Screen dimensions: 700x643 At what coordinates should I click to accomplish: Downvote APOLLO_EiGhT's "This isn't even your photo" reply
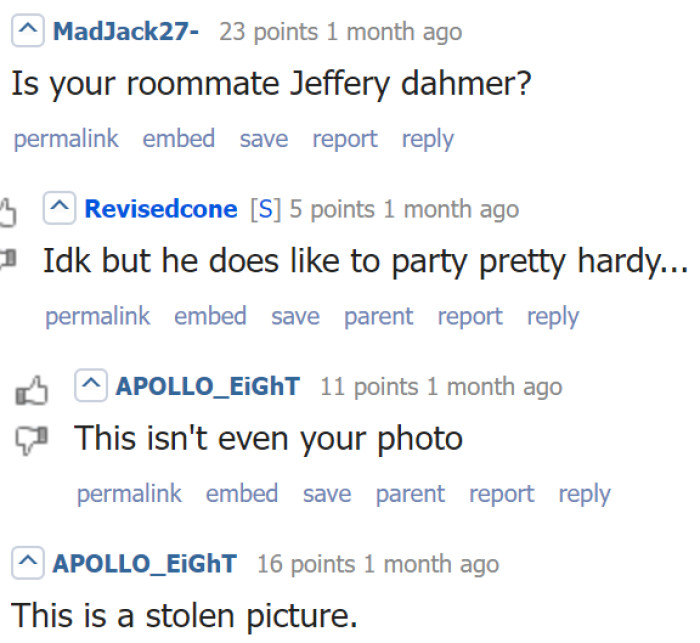[31, 438]
